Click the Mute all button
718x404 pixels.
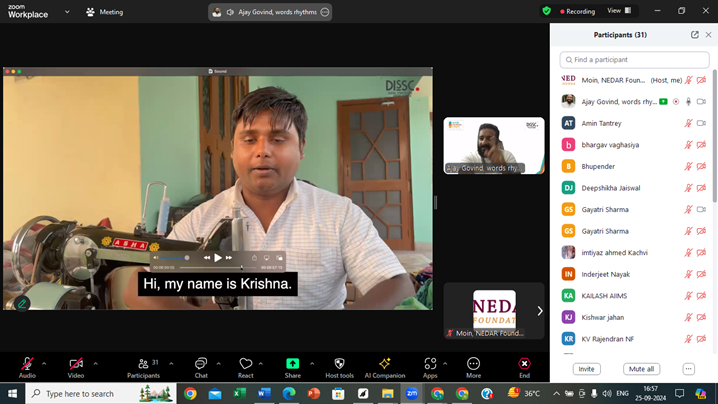641,369
